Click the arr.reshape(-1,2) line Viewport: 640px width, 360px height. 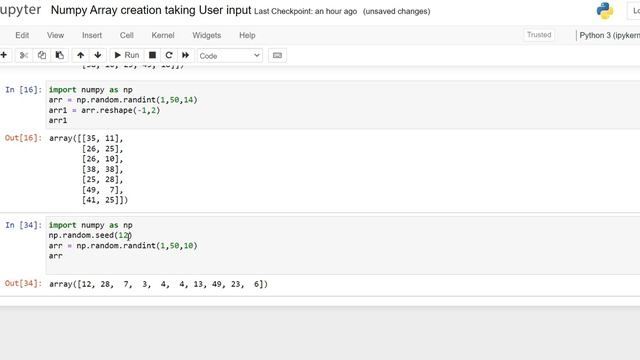[104, 110]
